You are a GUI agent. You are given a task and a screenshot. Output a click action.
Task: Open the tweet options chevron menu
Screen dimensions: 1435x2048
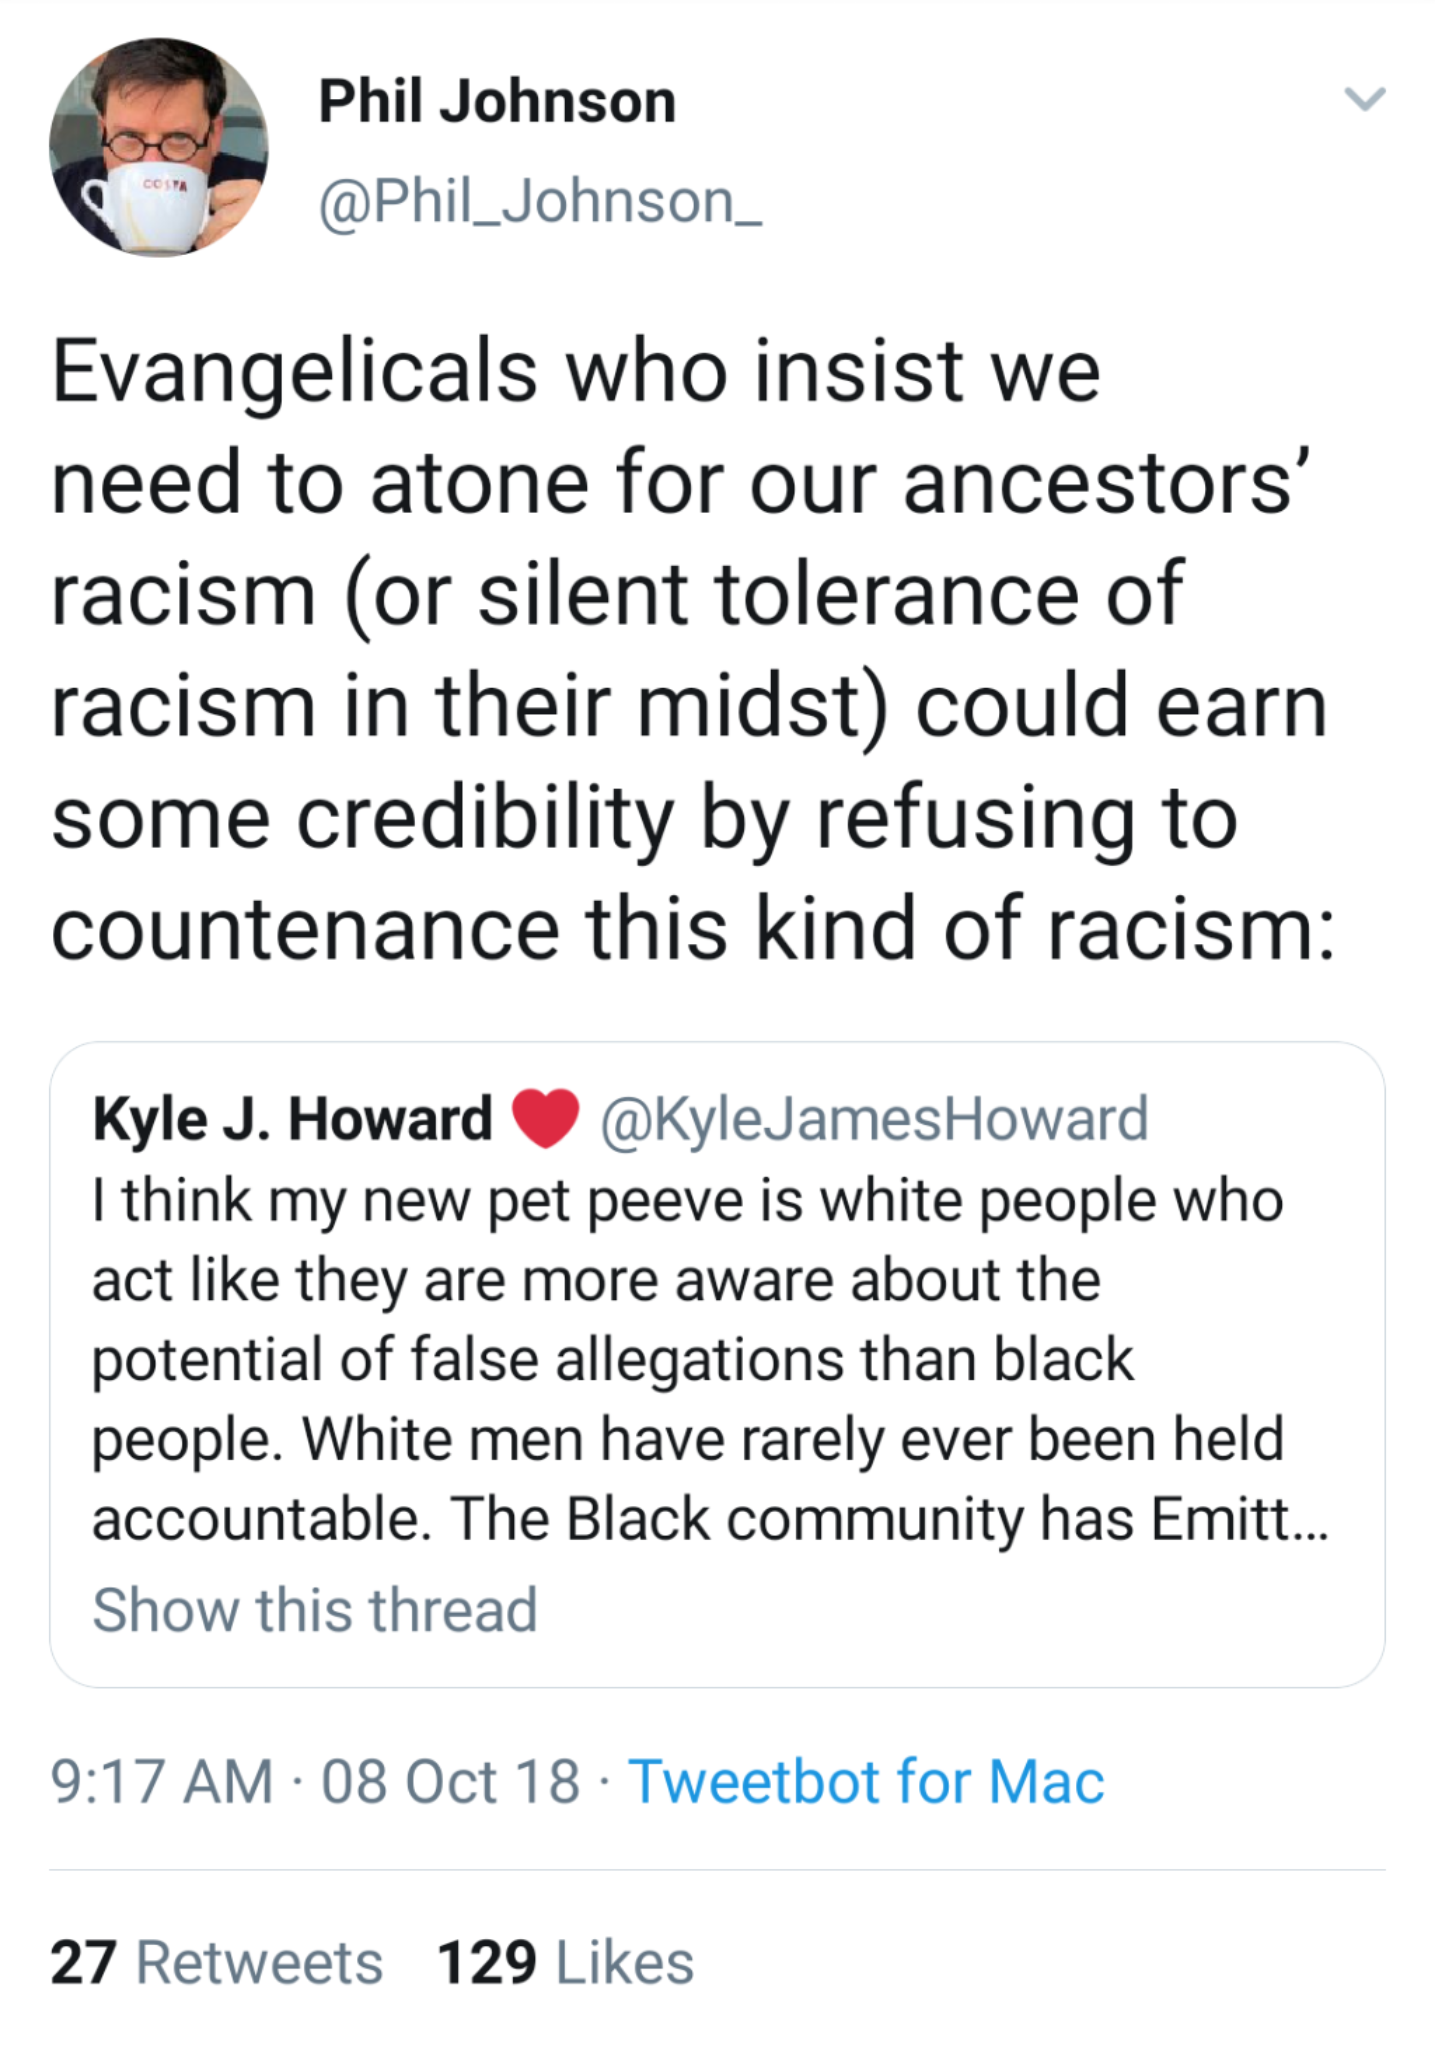1364,99
